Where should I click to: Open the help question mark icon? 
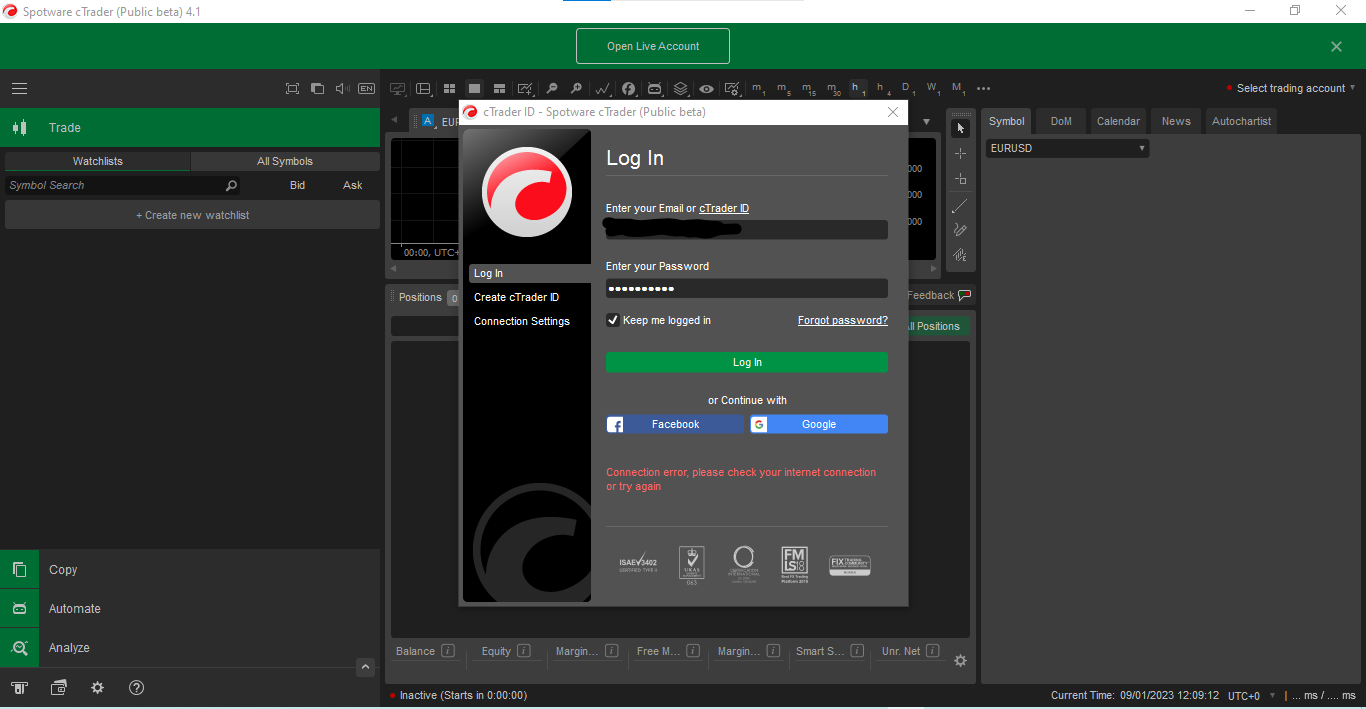(x=137, y=688)
